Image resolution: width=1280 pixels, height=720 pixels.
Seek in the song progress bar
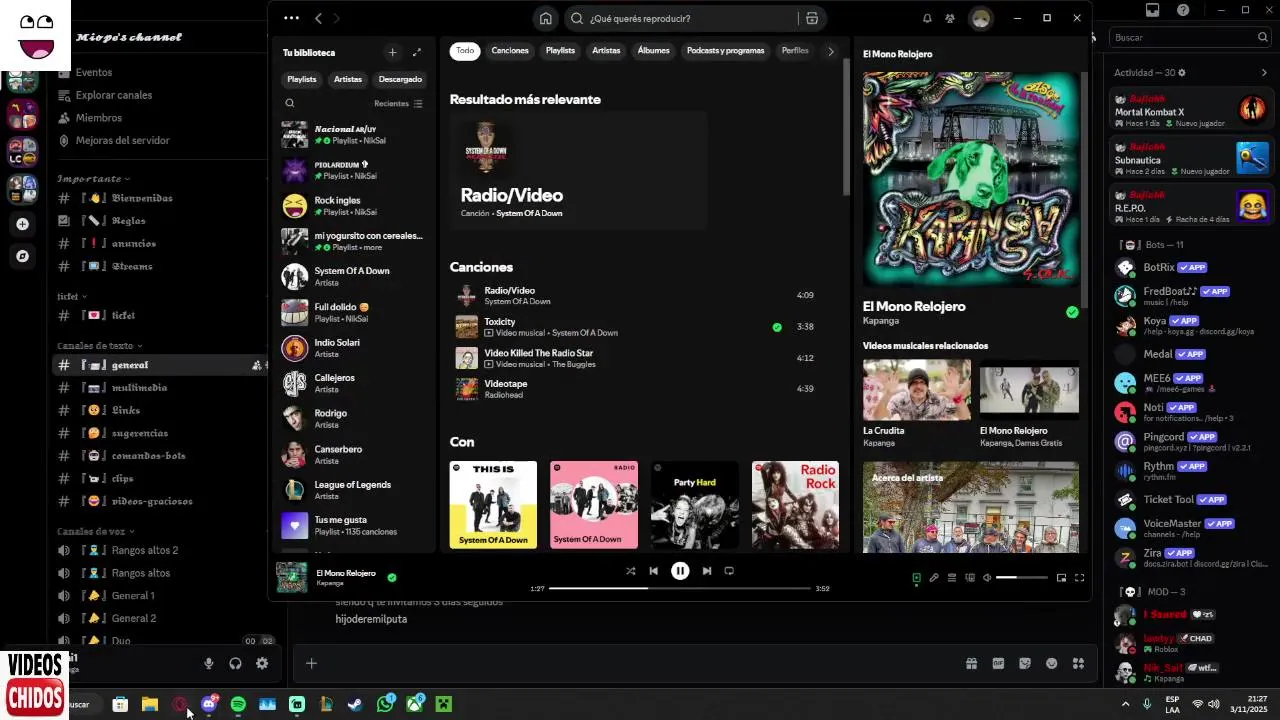point(680,588)
